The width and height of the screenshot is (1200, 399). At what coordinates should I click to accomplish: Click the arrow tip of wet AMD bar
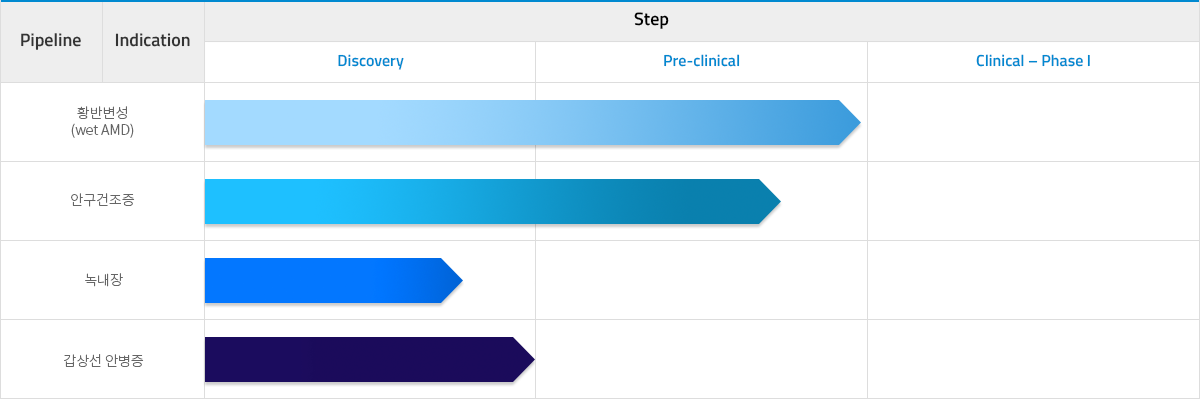[850, 123]
